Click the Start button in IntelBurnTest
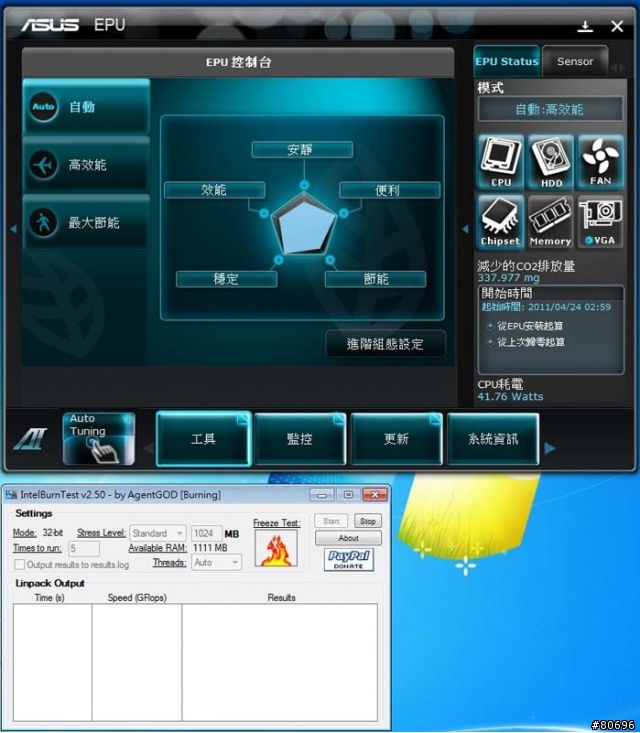Viewport: 640px width, 733px height. [x=331, y=521]
